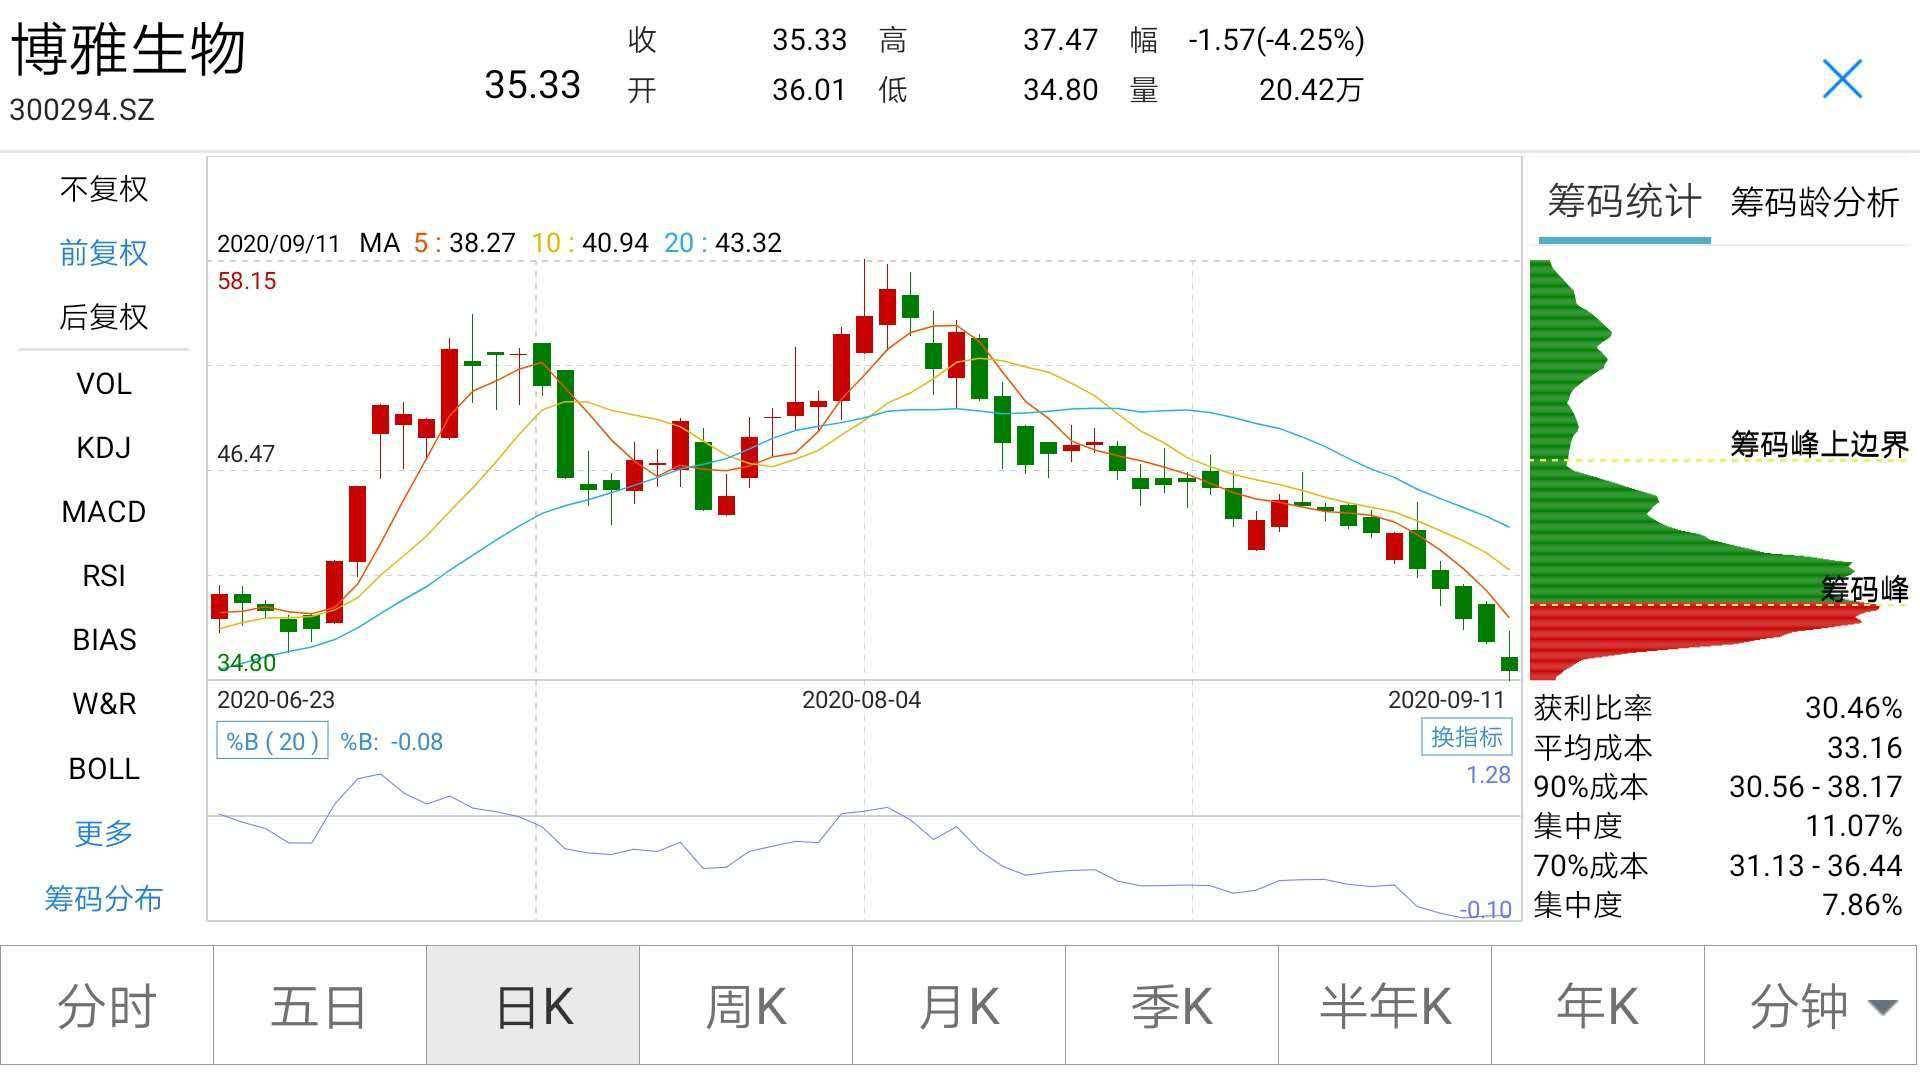Click 获利比率 value 30.46%
This screenshot has width=1920, height=1080.
(1853, 708)
